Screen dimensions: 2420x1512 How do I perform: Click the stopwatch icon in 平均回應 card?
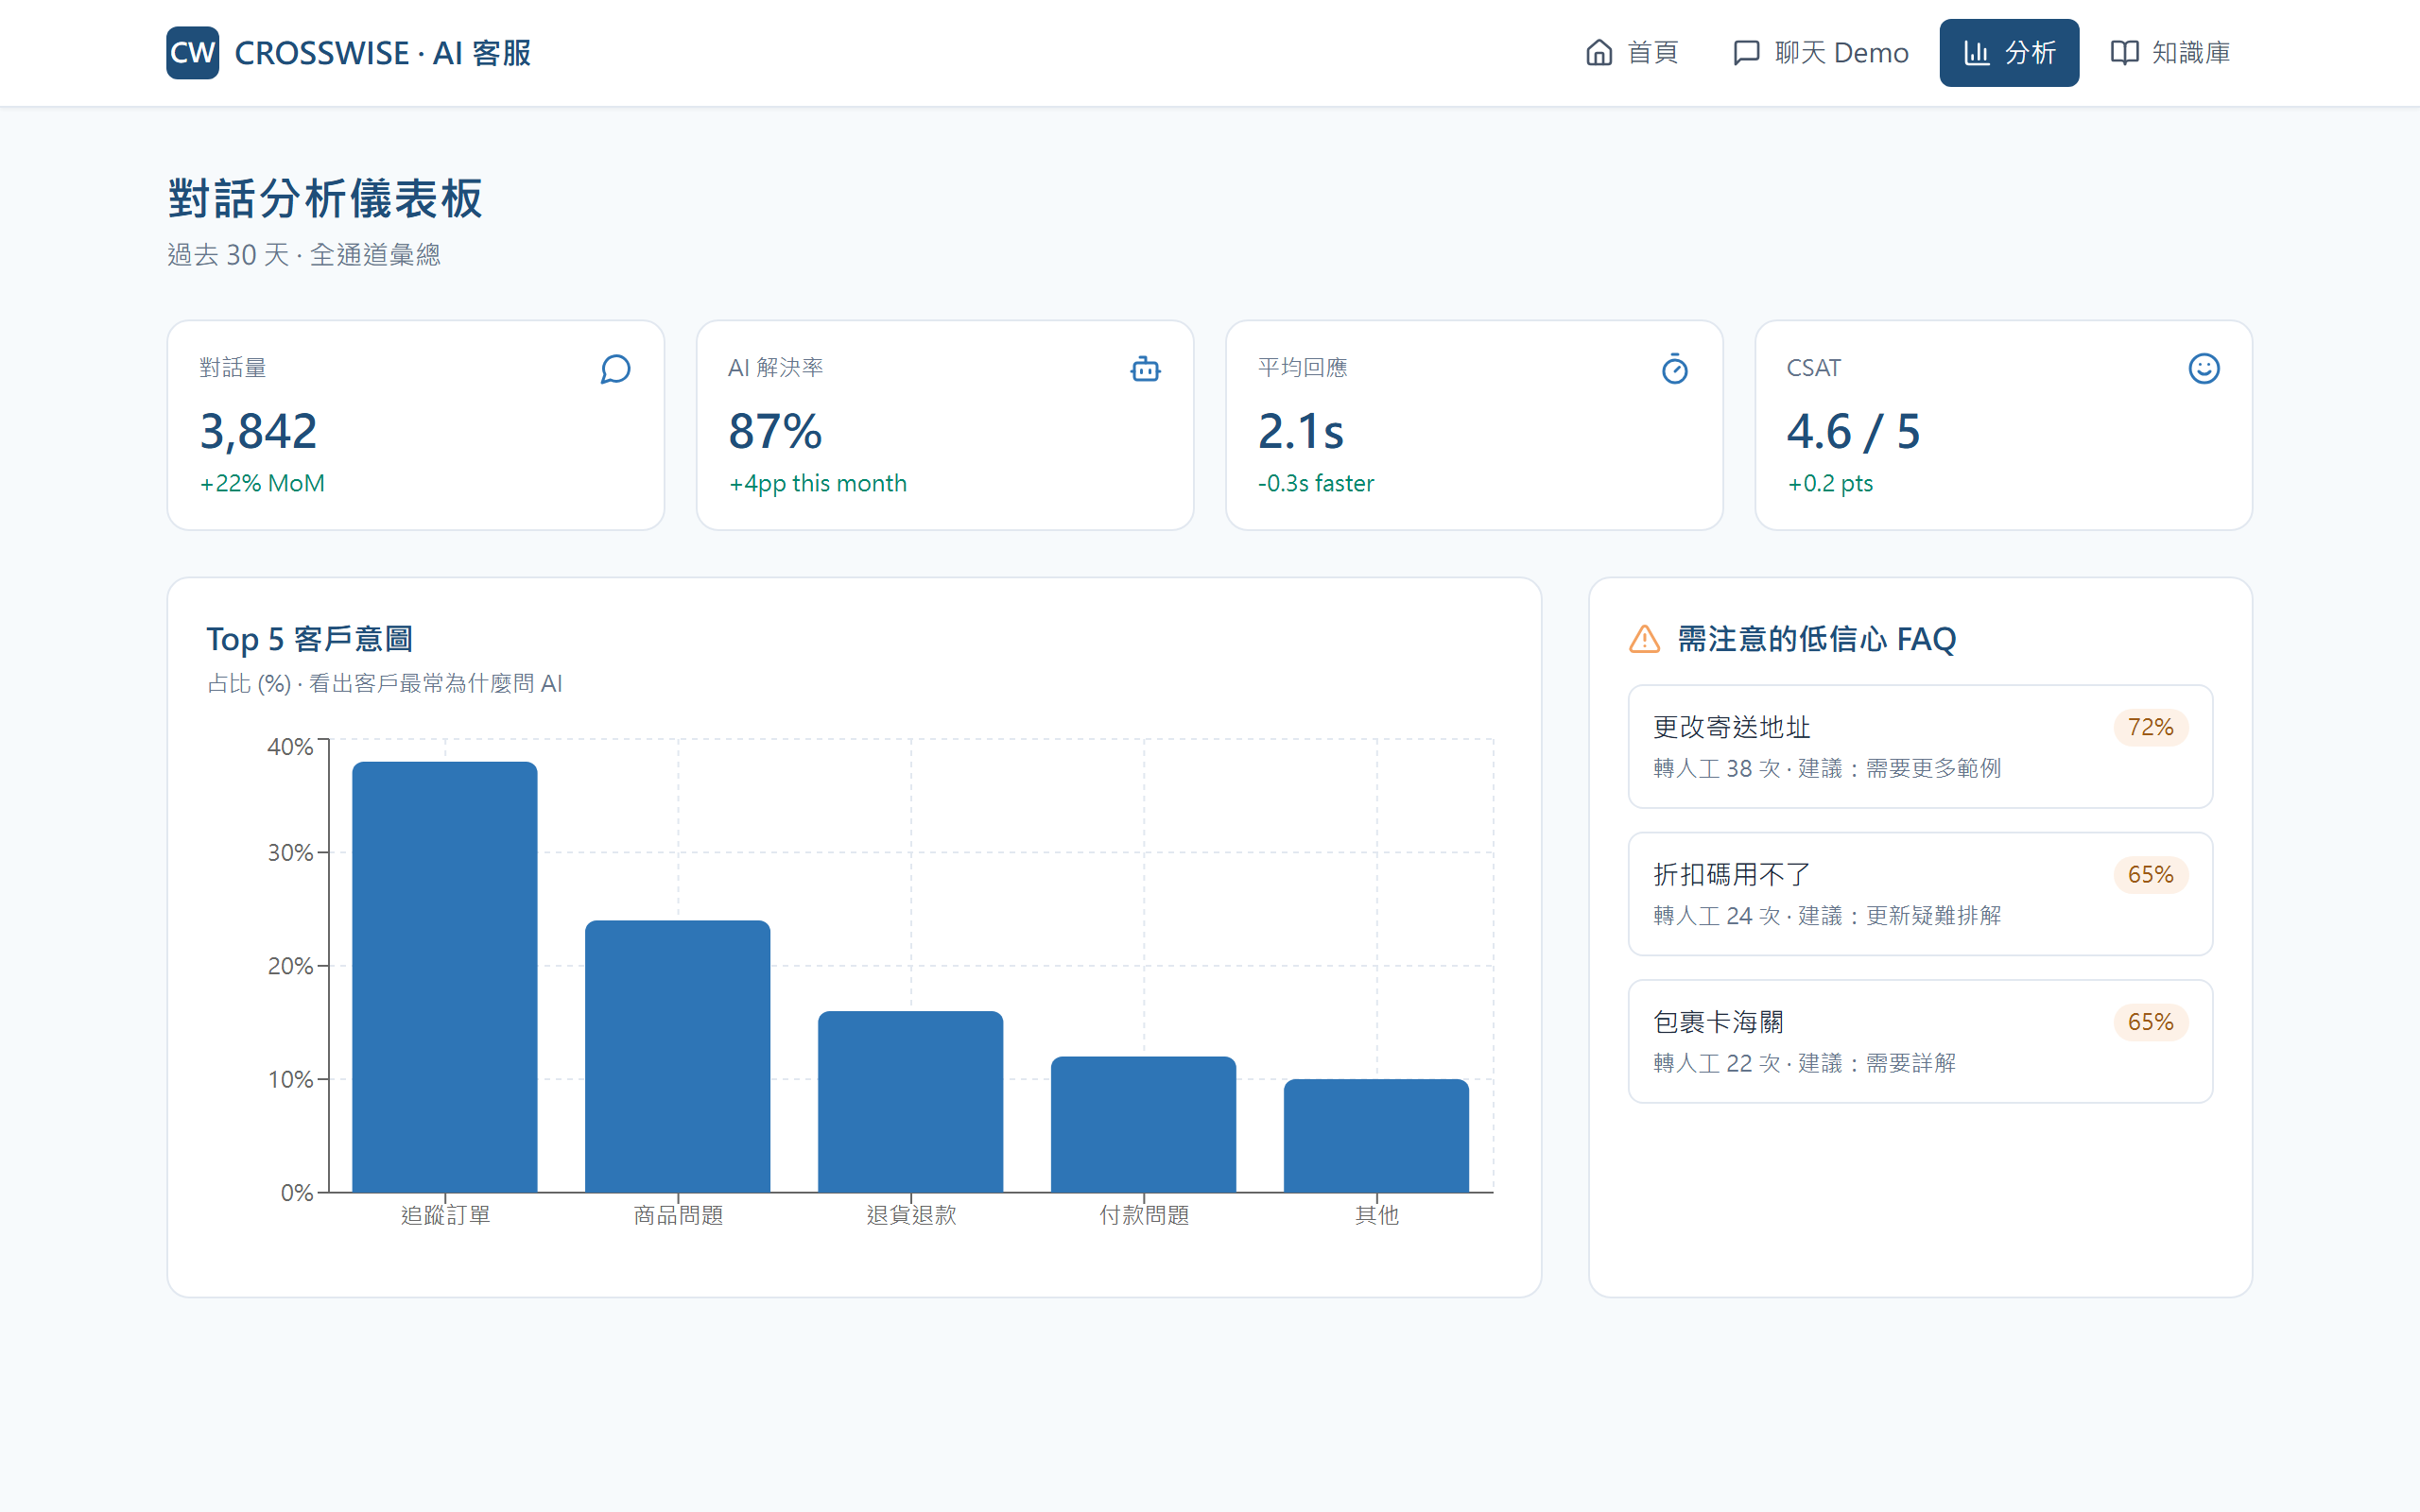click(x=1674, y=369)
